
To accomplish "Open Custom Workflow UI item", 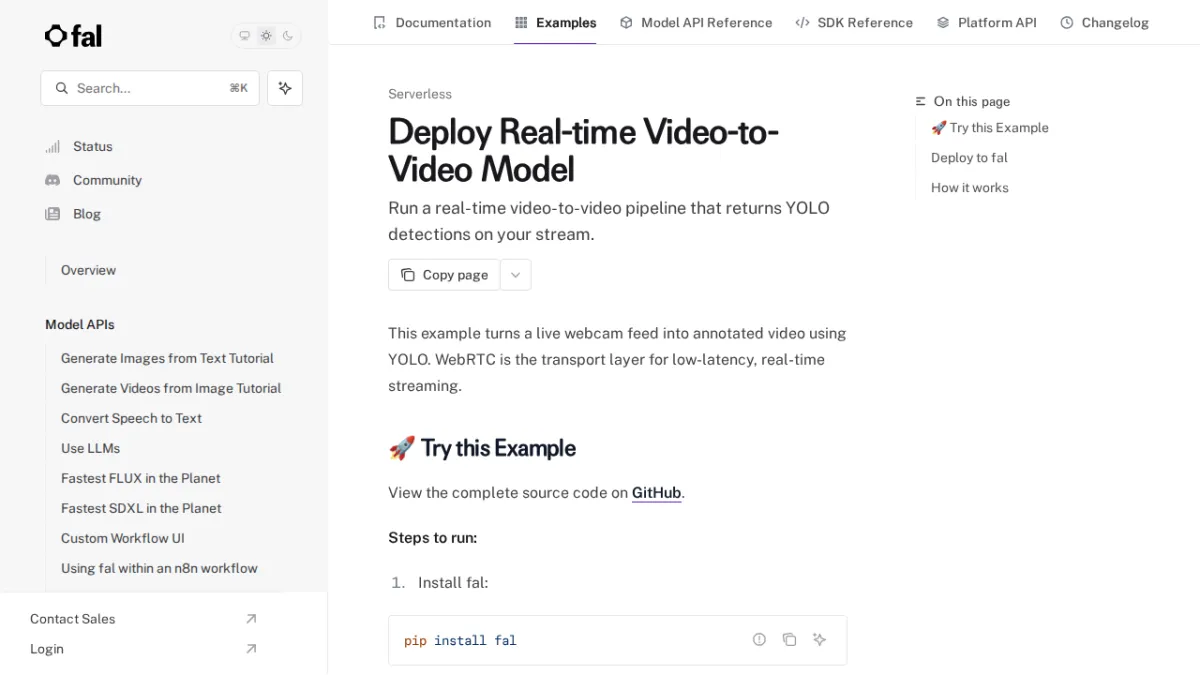I will [x=123, y=538].
